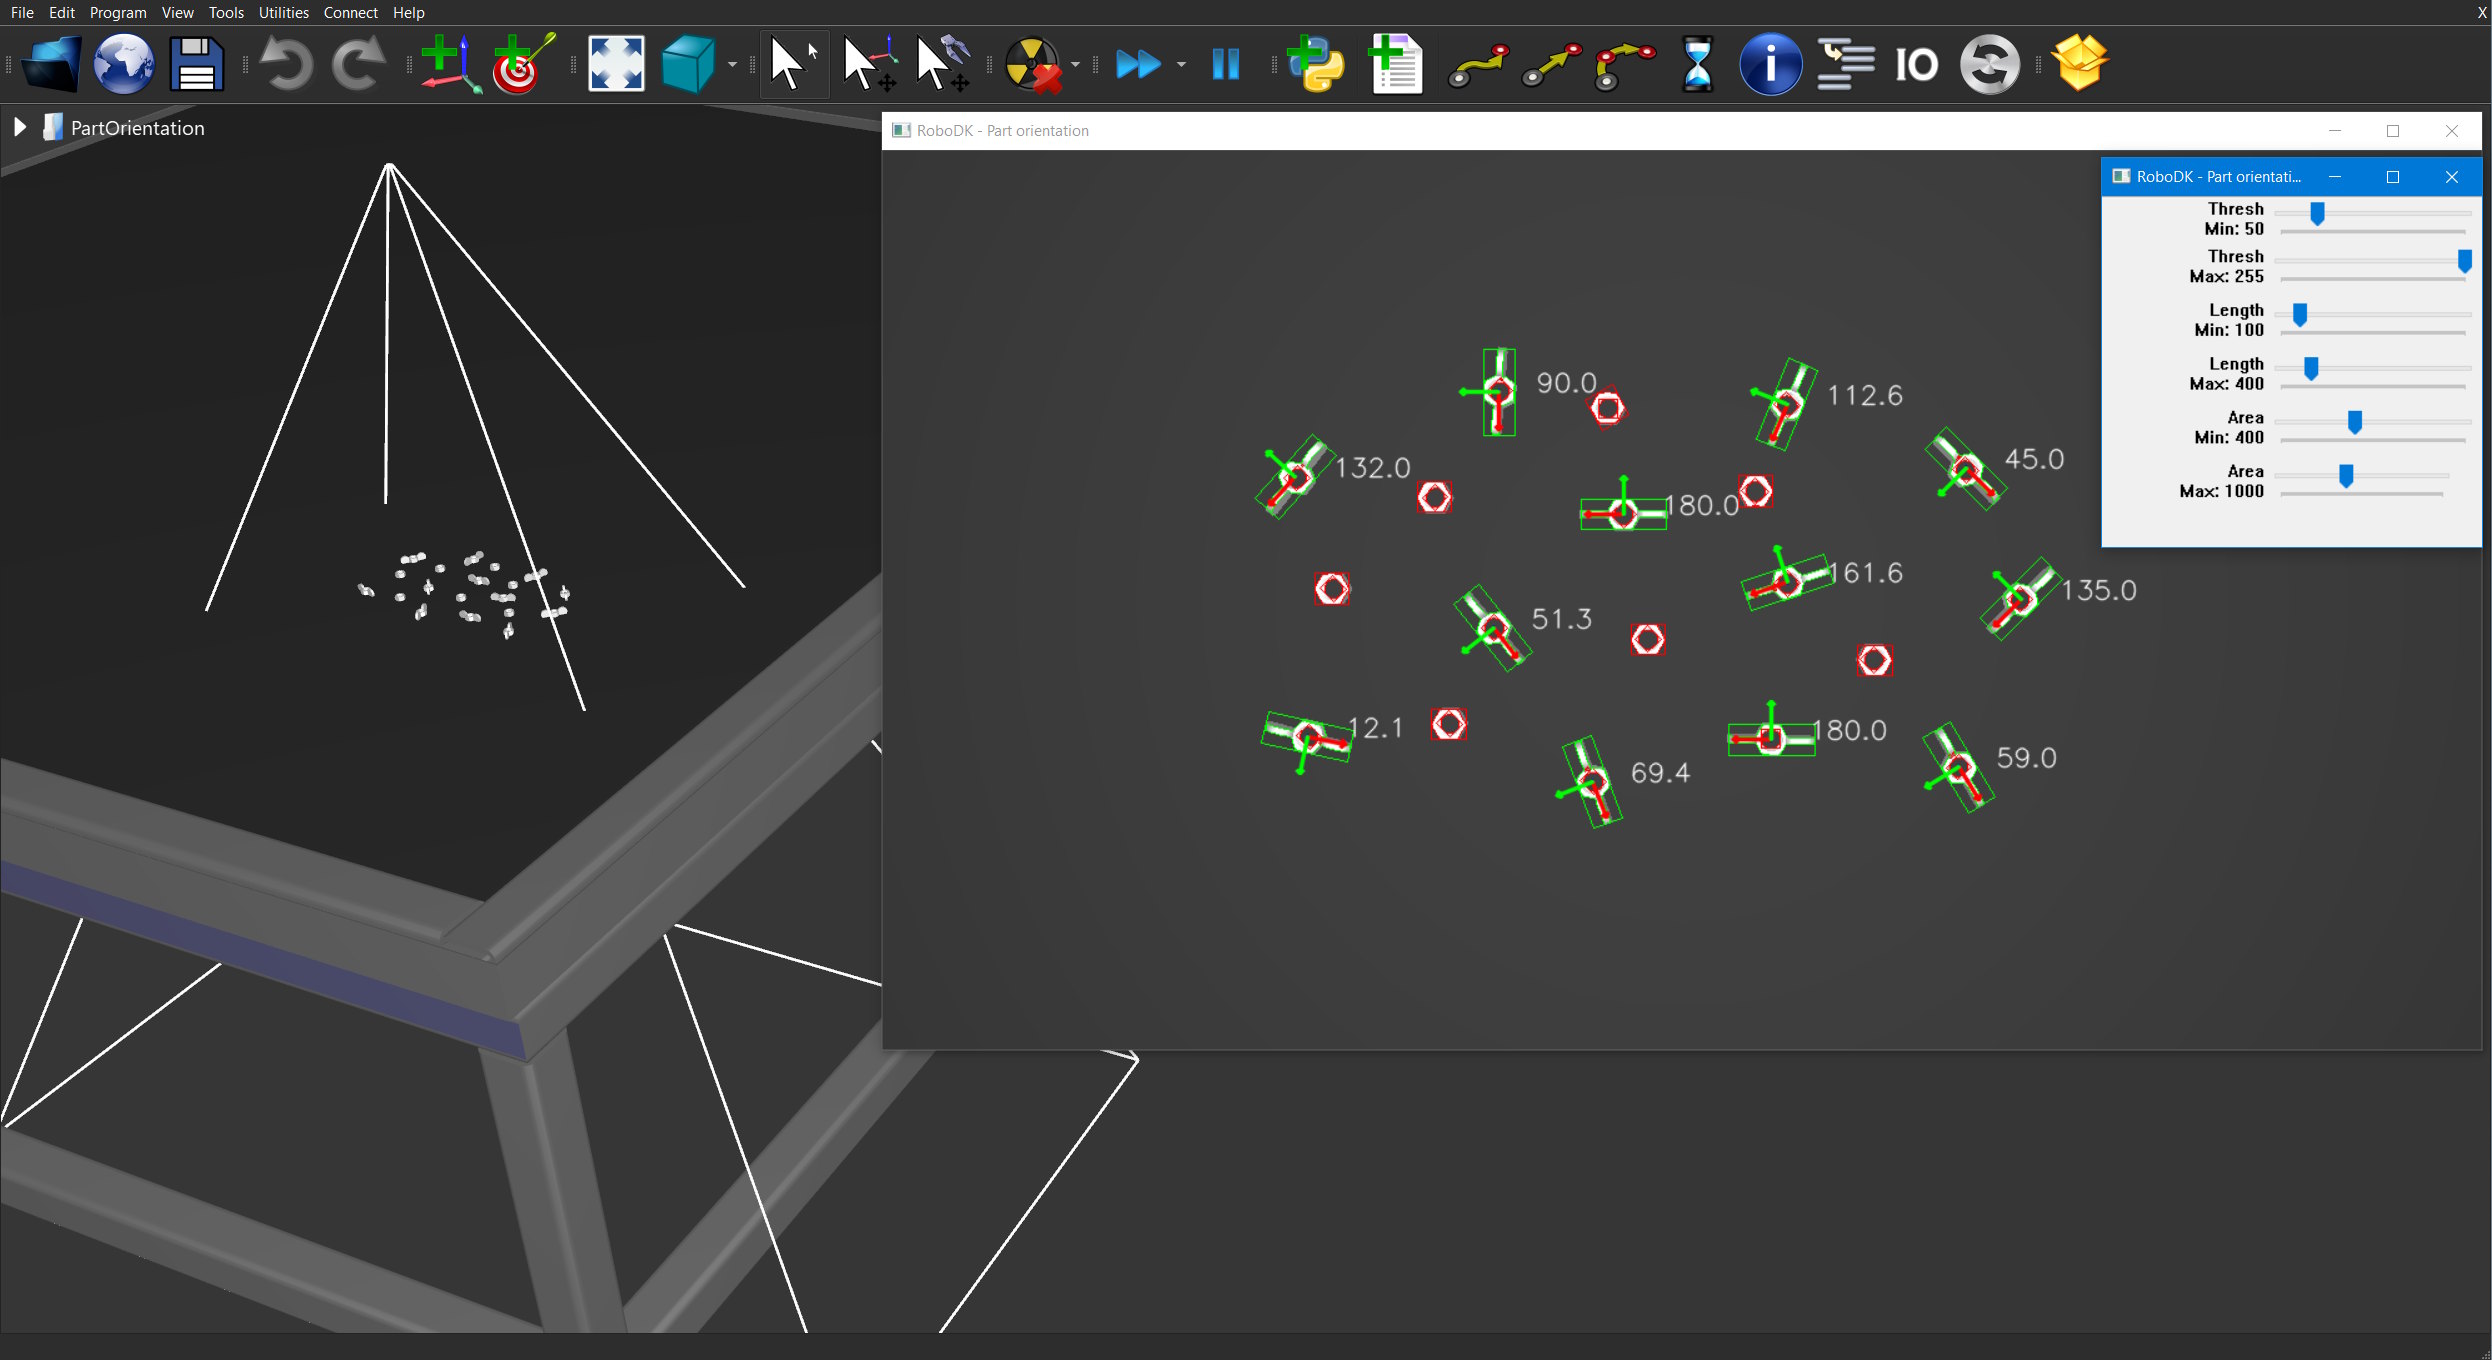Screen dimensions: 2492x1360
Task: Pause the simulation
Action: [1225, 65]
